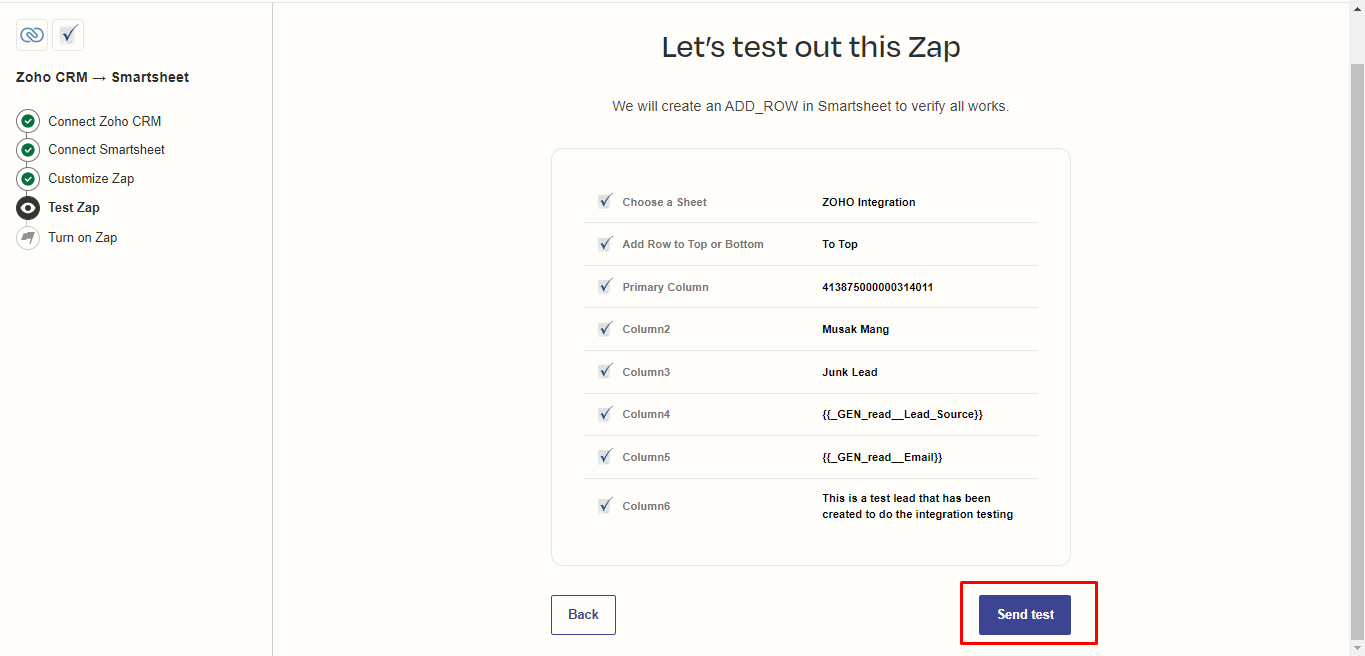Click the {{_GEN_read__Lead_Source}} value
This screenshot has width=1365, height=656.
click(x=902, y=414)
